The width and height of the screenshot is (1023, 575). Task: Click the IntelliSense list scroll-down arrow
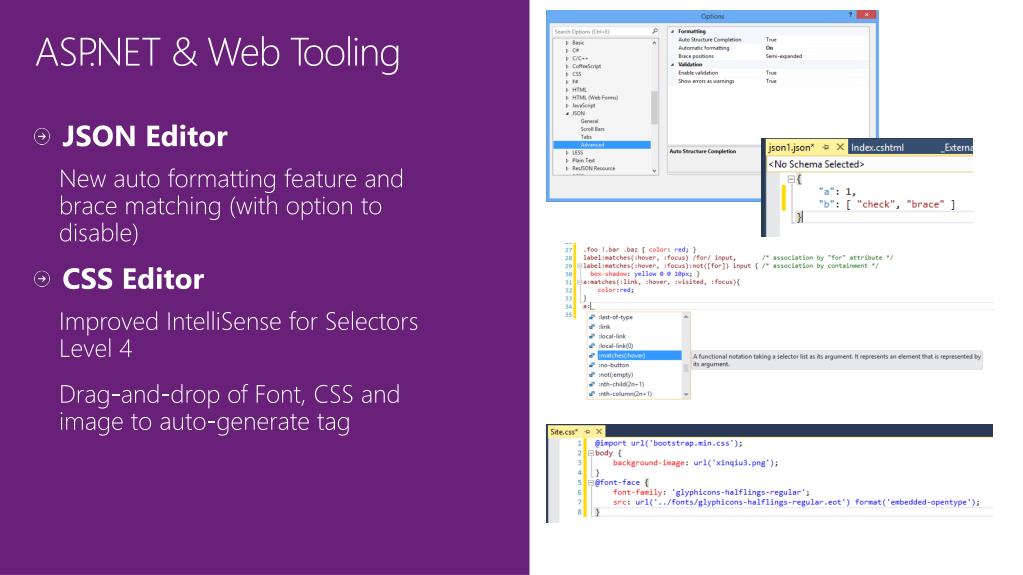(686, 394)
